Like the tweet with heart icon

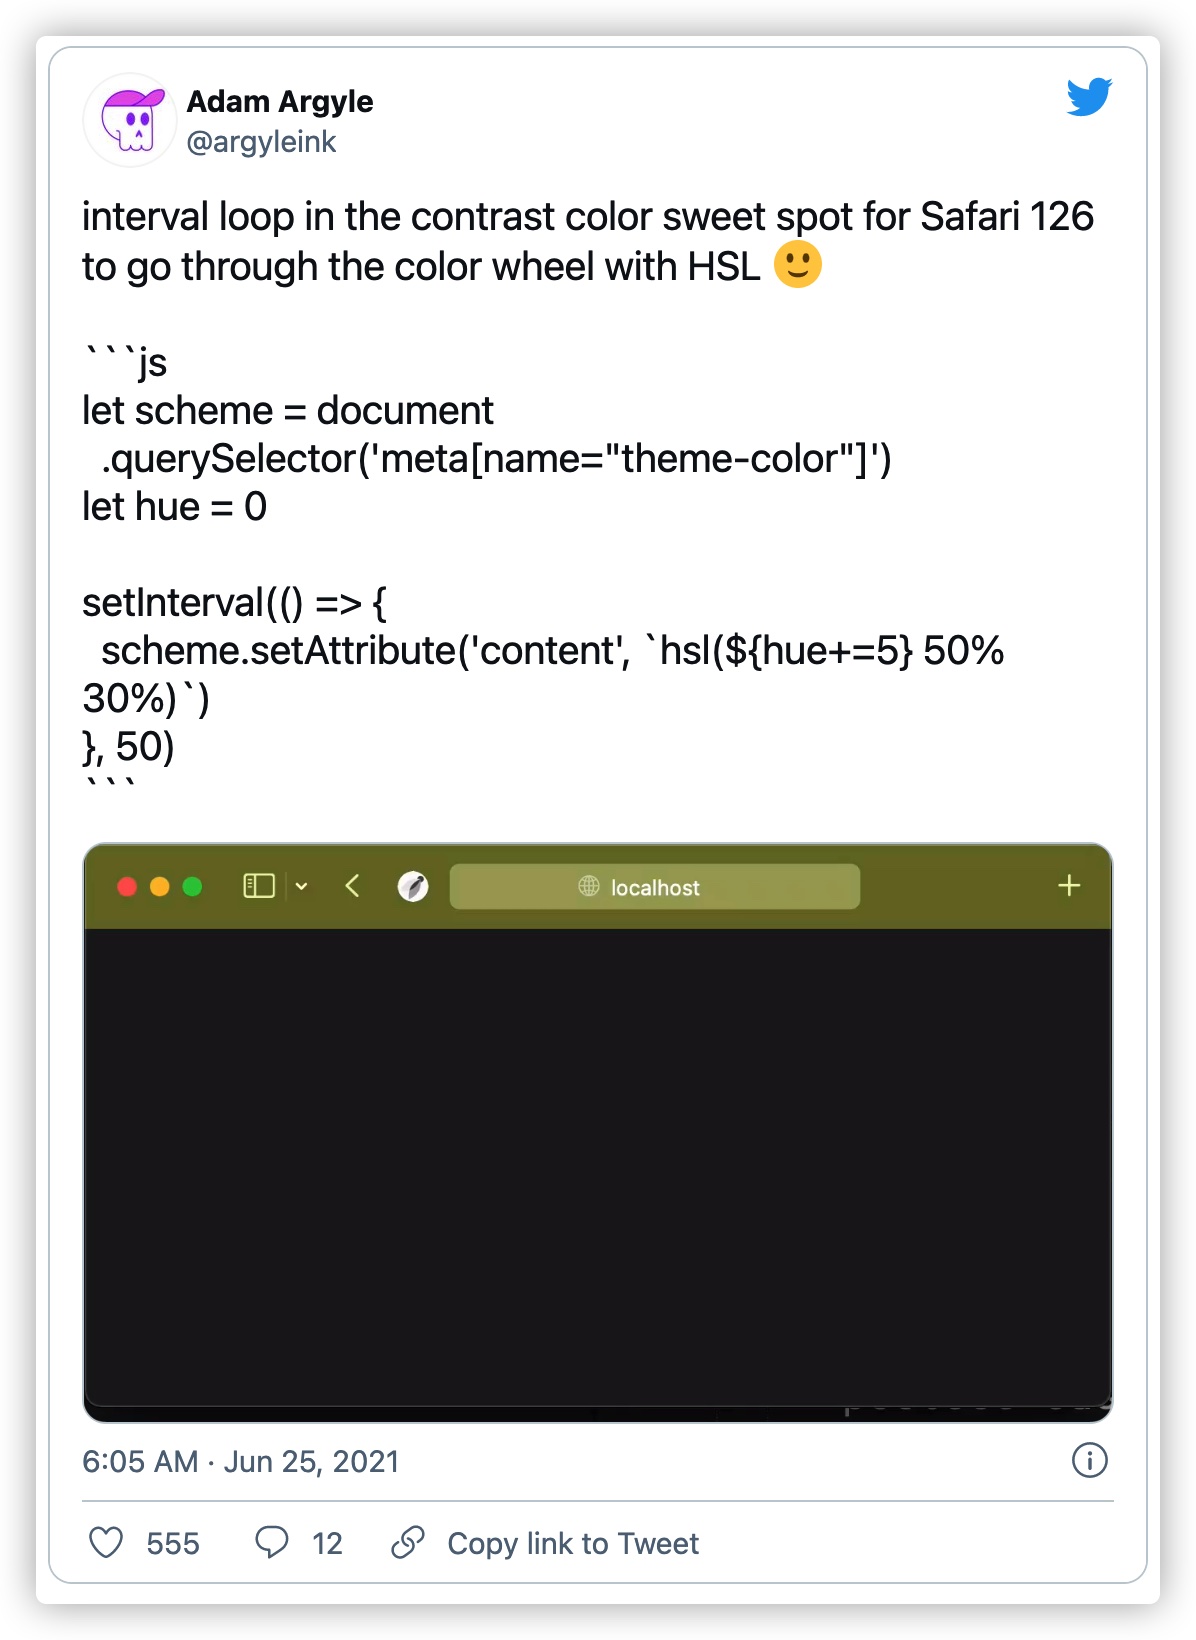tap(106, 1542)
